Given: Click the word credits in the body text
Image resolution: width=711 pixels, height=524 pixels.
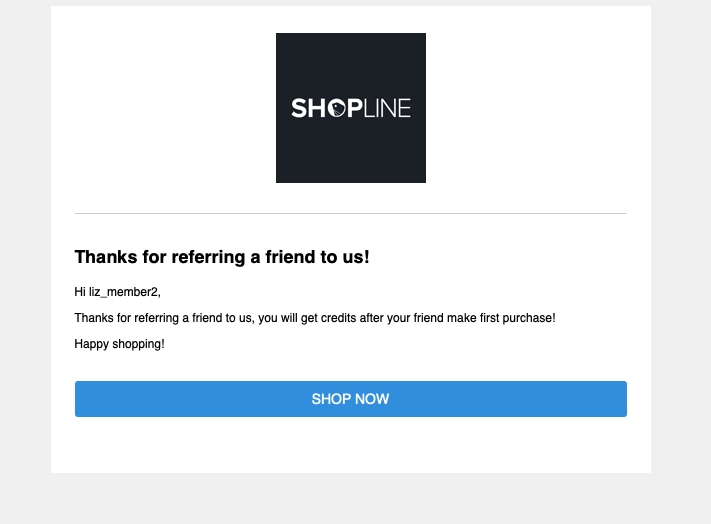Looking at the screenshot, I should tap(338, 318).
